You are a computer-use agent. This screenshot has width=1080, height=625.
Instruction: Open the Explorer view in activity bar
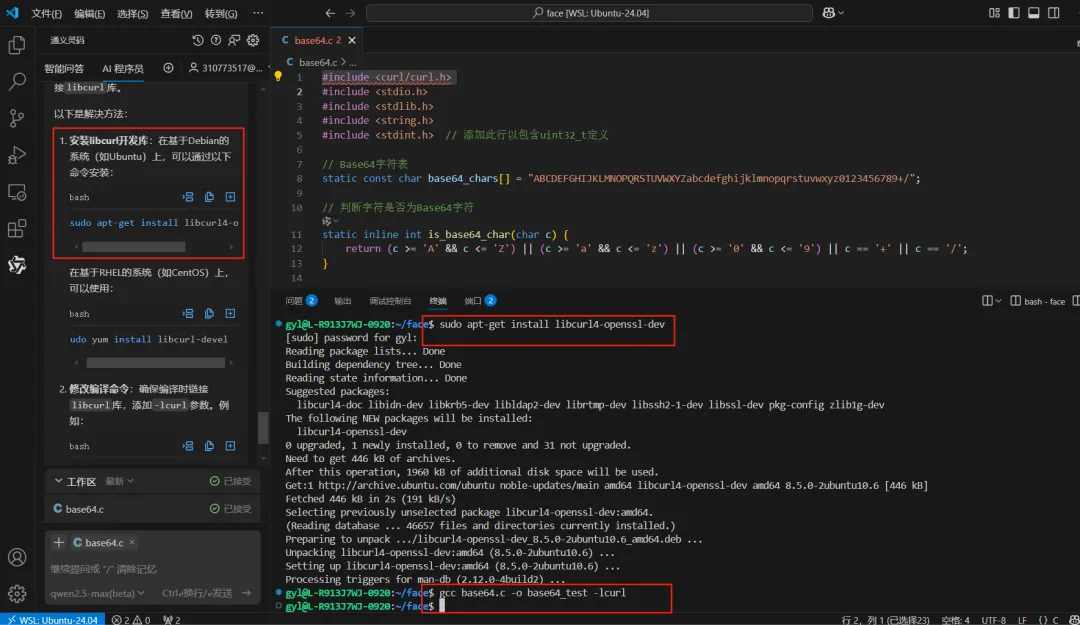[x=17, y=45]
